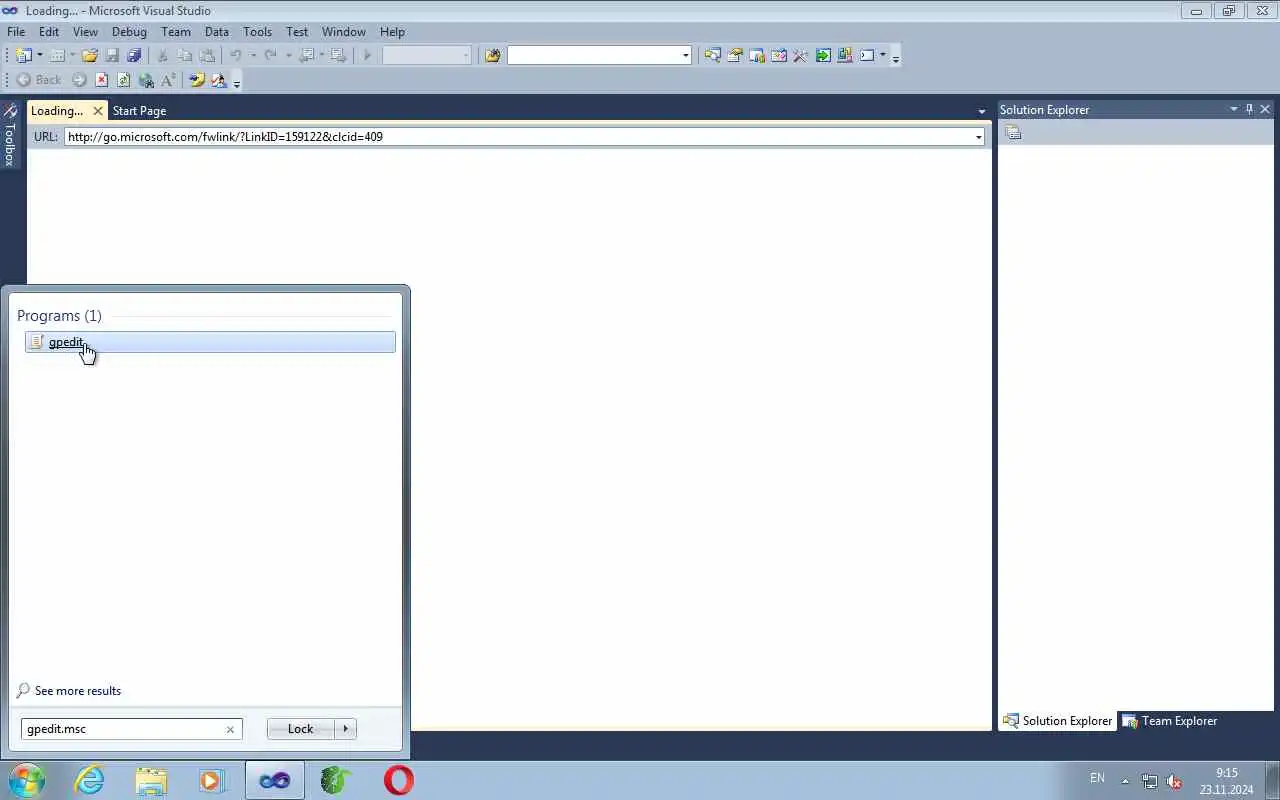Click the Open File folder icon
Image resolution: width=1280 pixels, height=800 pixels.
point(90,56)
